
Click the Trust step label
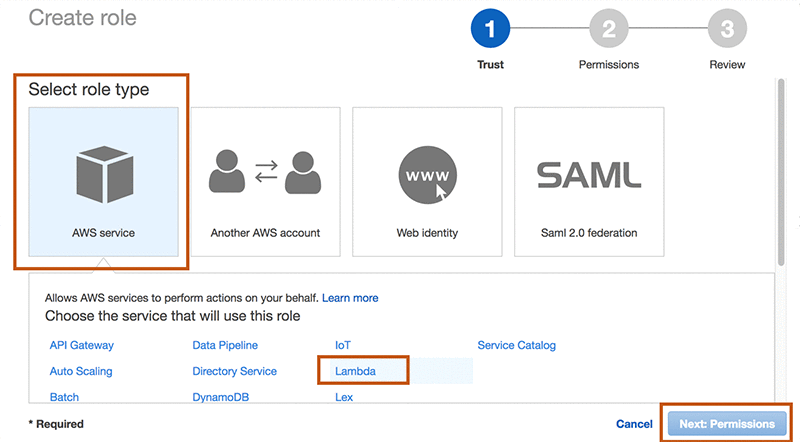(x=490, y=64)
